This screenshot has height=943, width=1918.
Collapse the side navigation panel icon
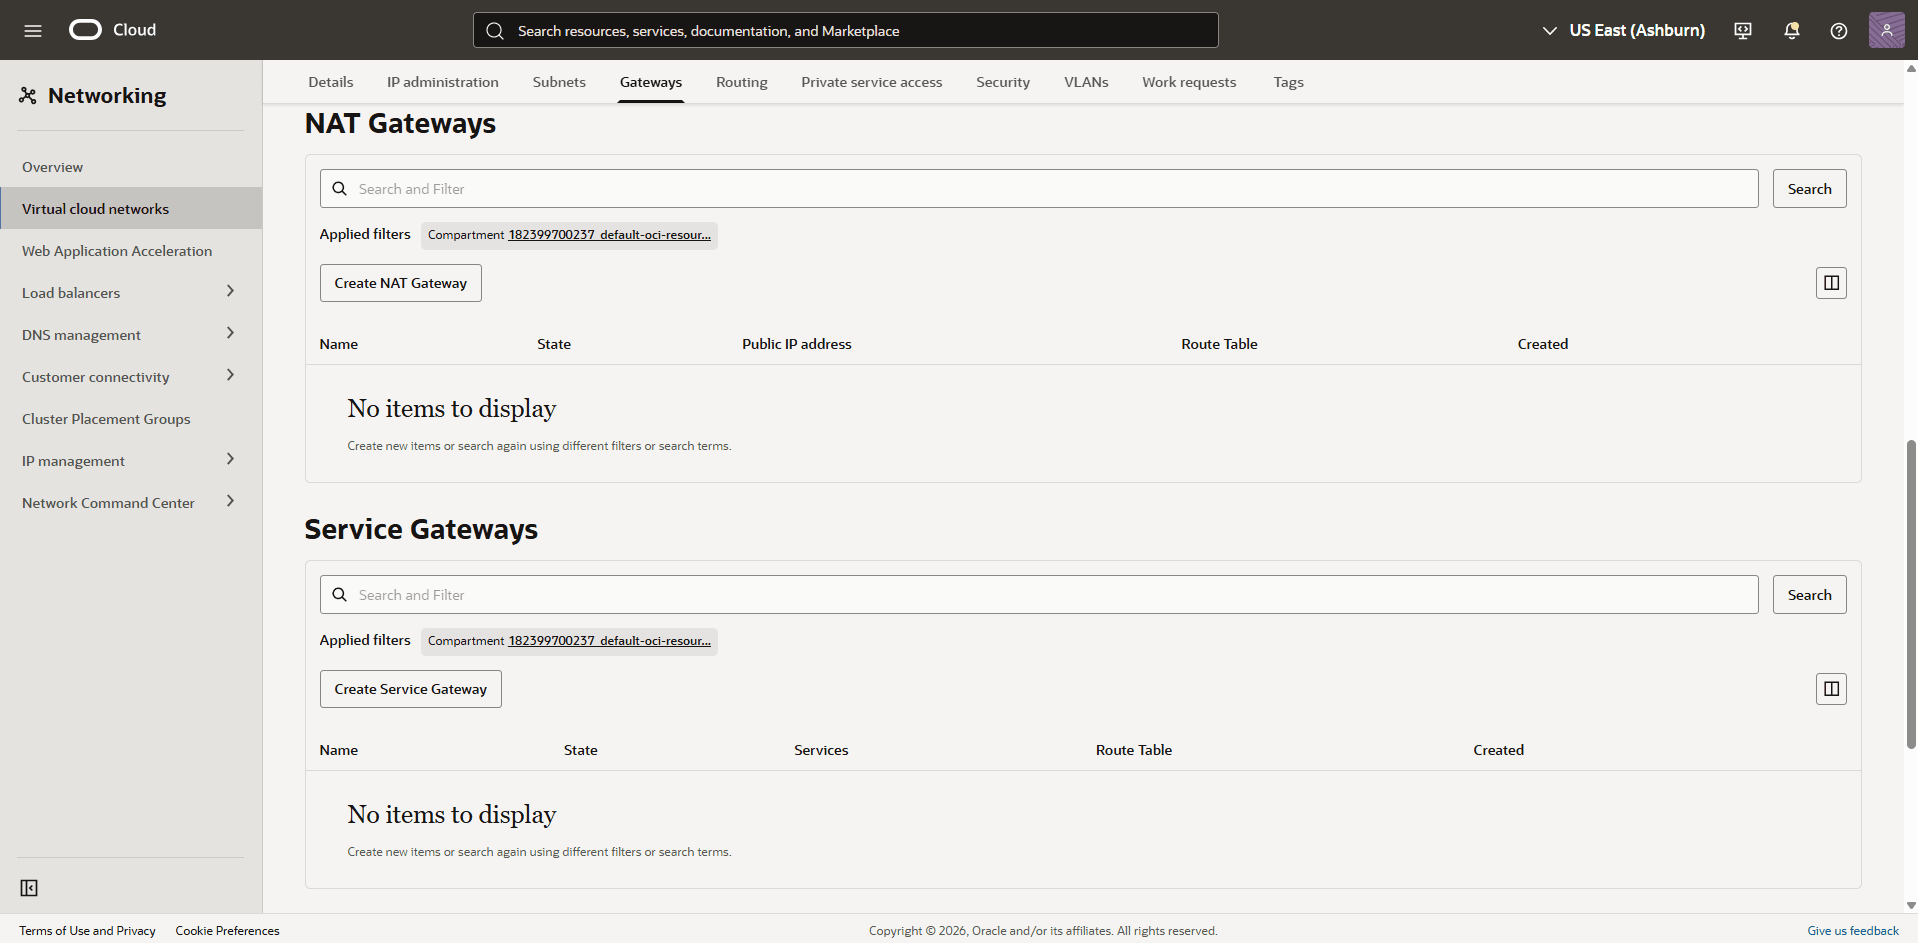pos(29,888)
